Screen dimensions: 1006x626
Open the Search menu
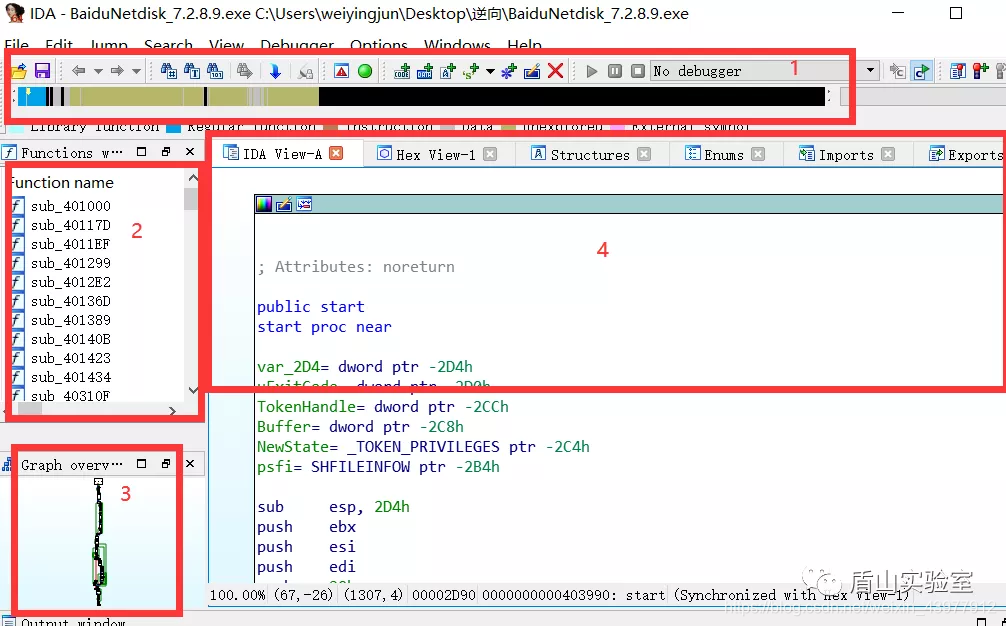pyautogui.click(x=168, y=45)
